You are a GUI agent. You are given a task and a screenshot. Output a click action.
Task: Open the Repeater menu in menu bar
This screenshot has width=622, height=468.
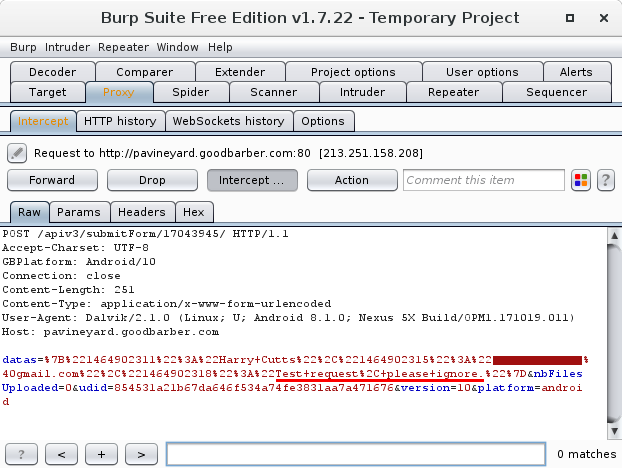123,47
